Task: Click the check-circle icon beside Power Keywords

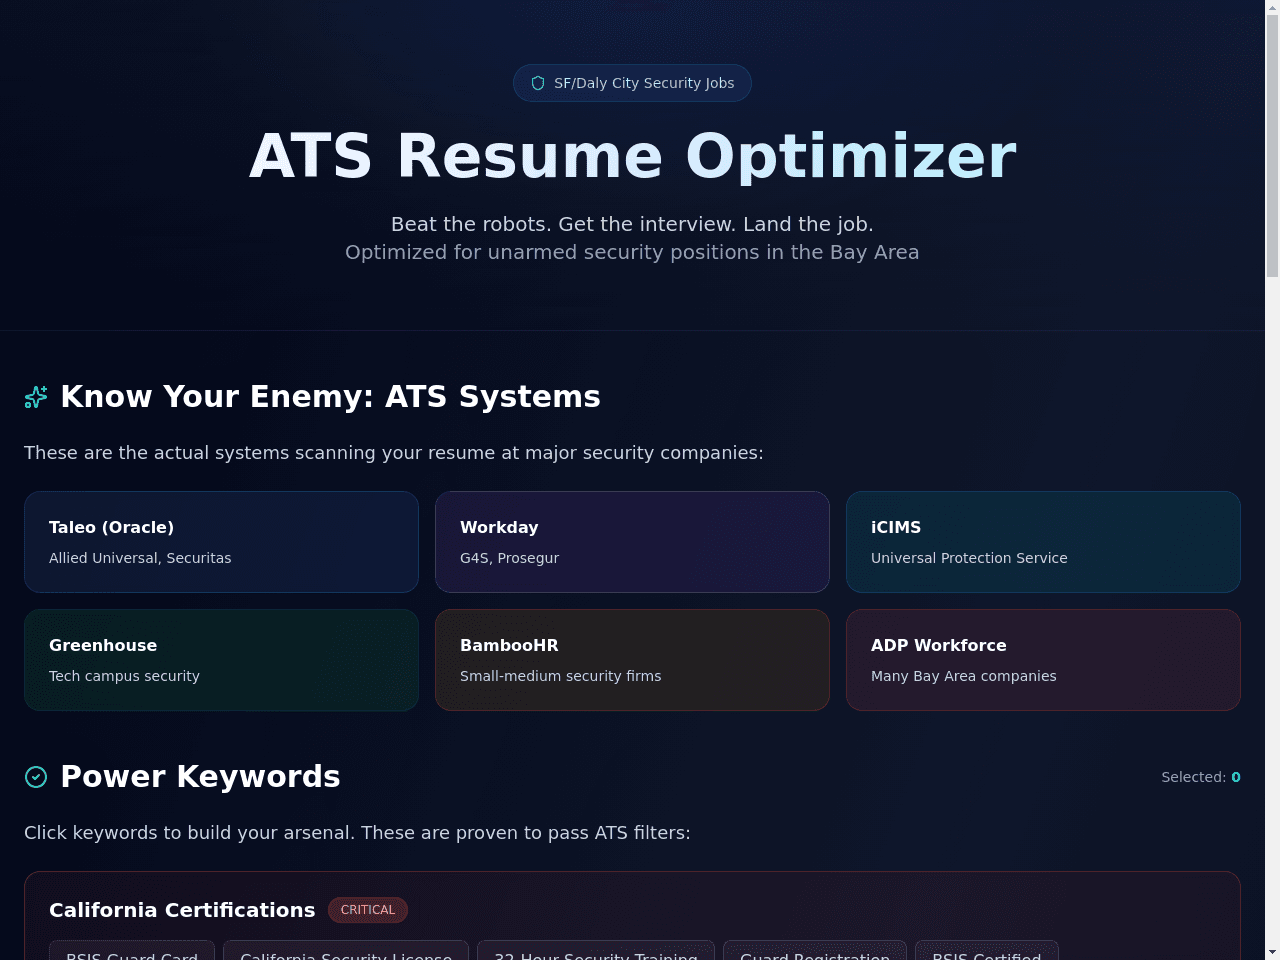Action: [36, 777]
